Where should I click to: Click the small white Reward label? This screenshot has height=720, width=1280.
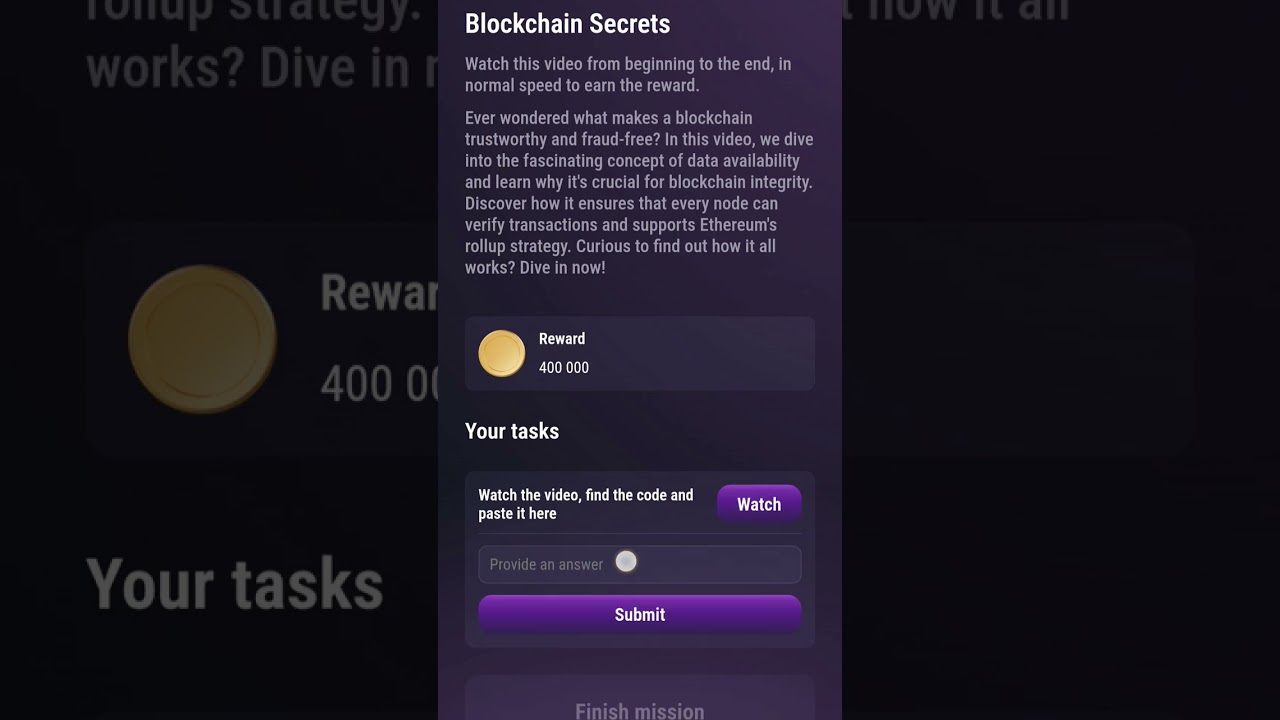562,339
